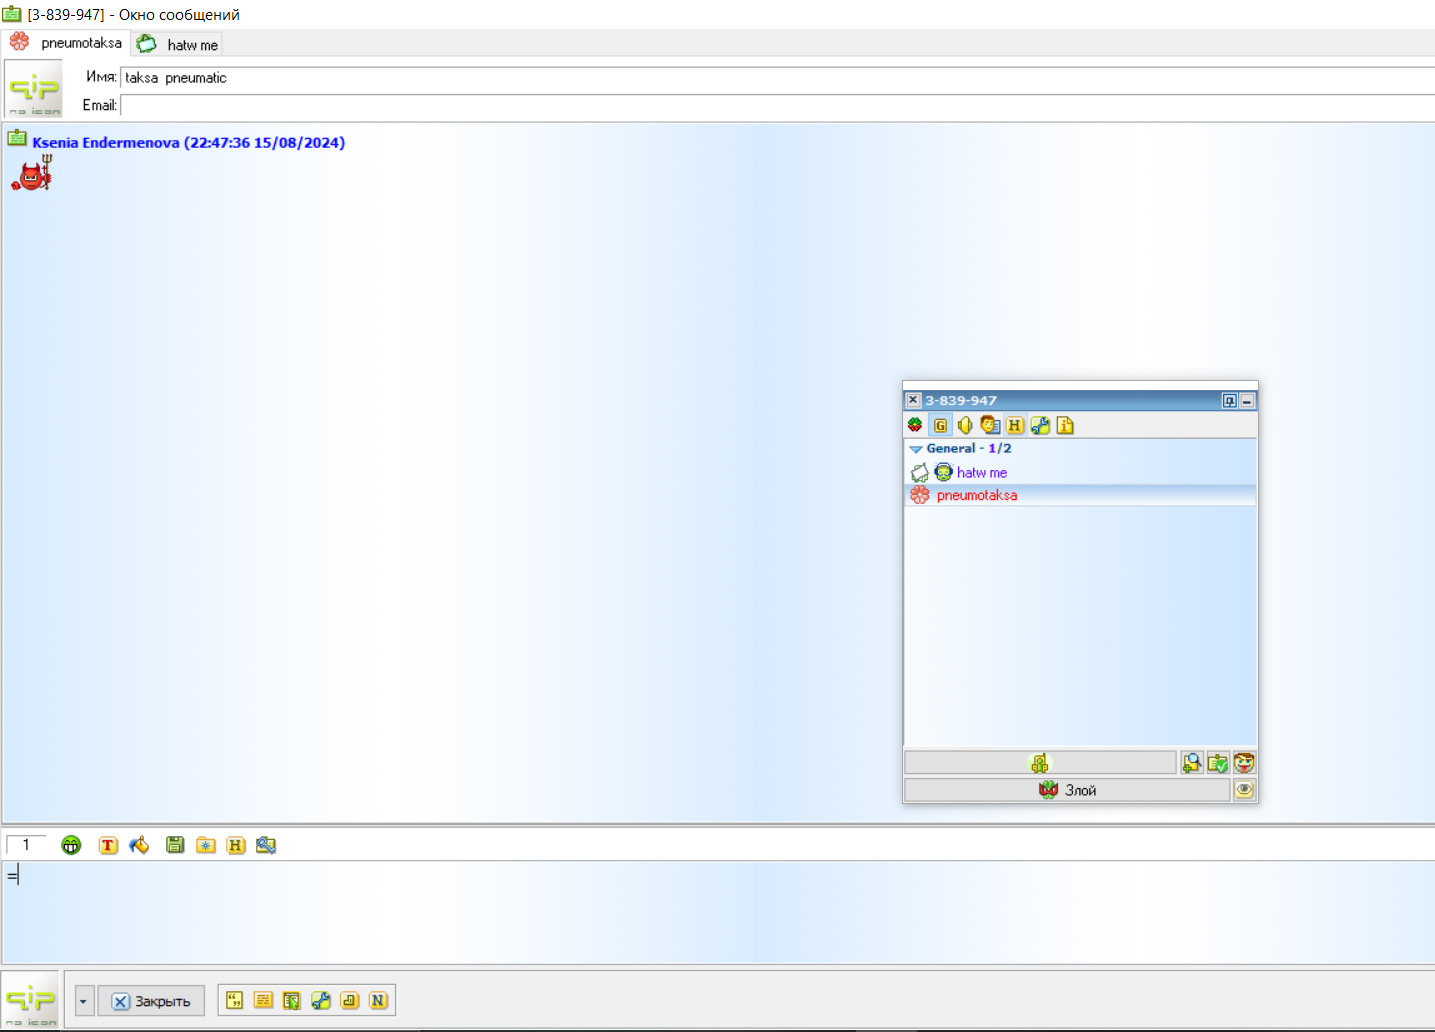Viewport: 1435px width, 1032px height.
Task: Click the red devil emoticon in the message
Action: tap(32, 174)
